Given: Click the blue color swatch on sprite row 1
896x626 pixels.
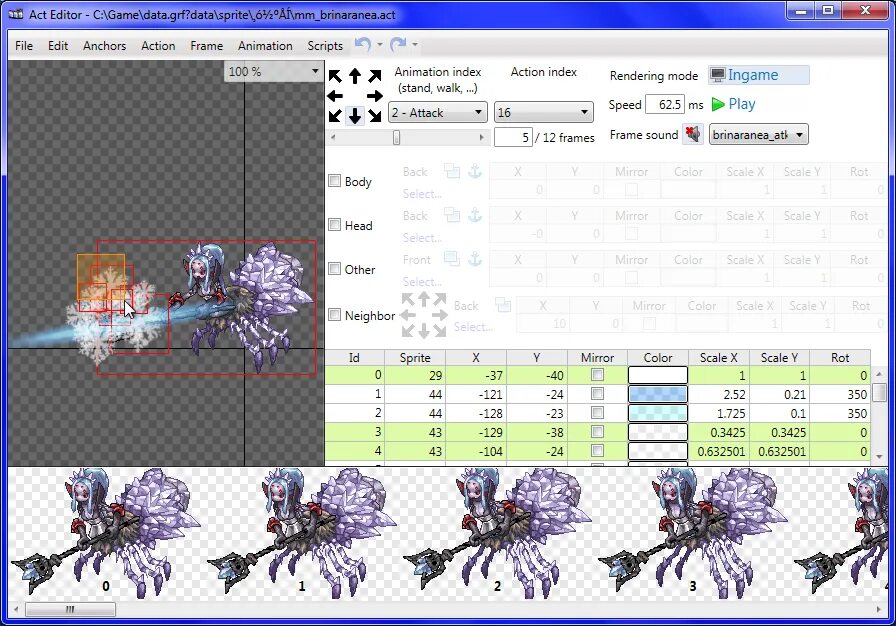Looking at the screenshot, I should coord(656,393).
